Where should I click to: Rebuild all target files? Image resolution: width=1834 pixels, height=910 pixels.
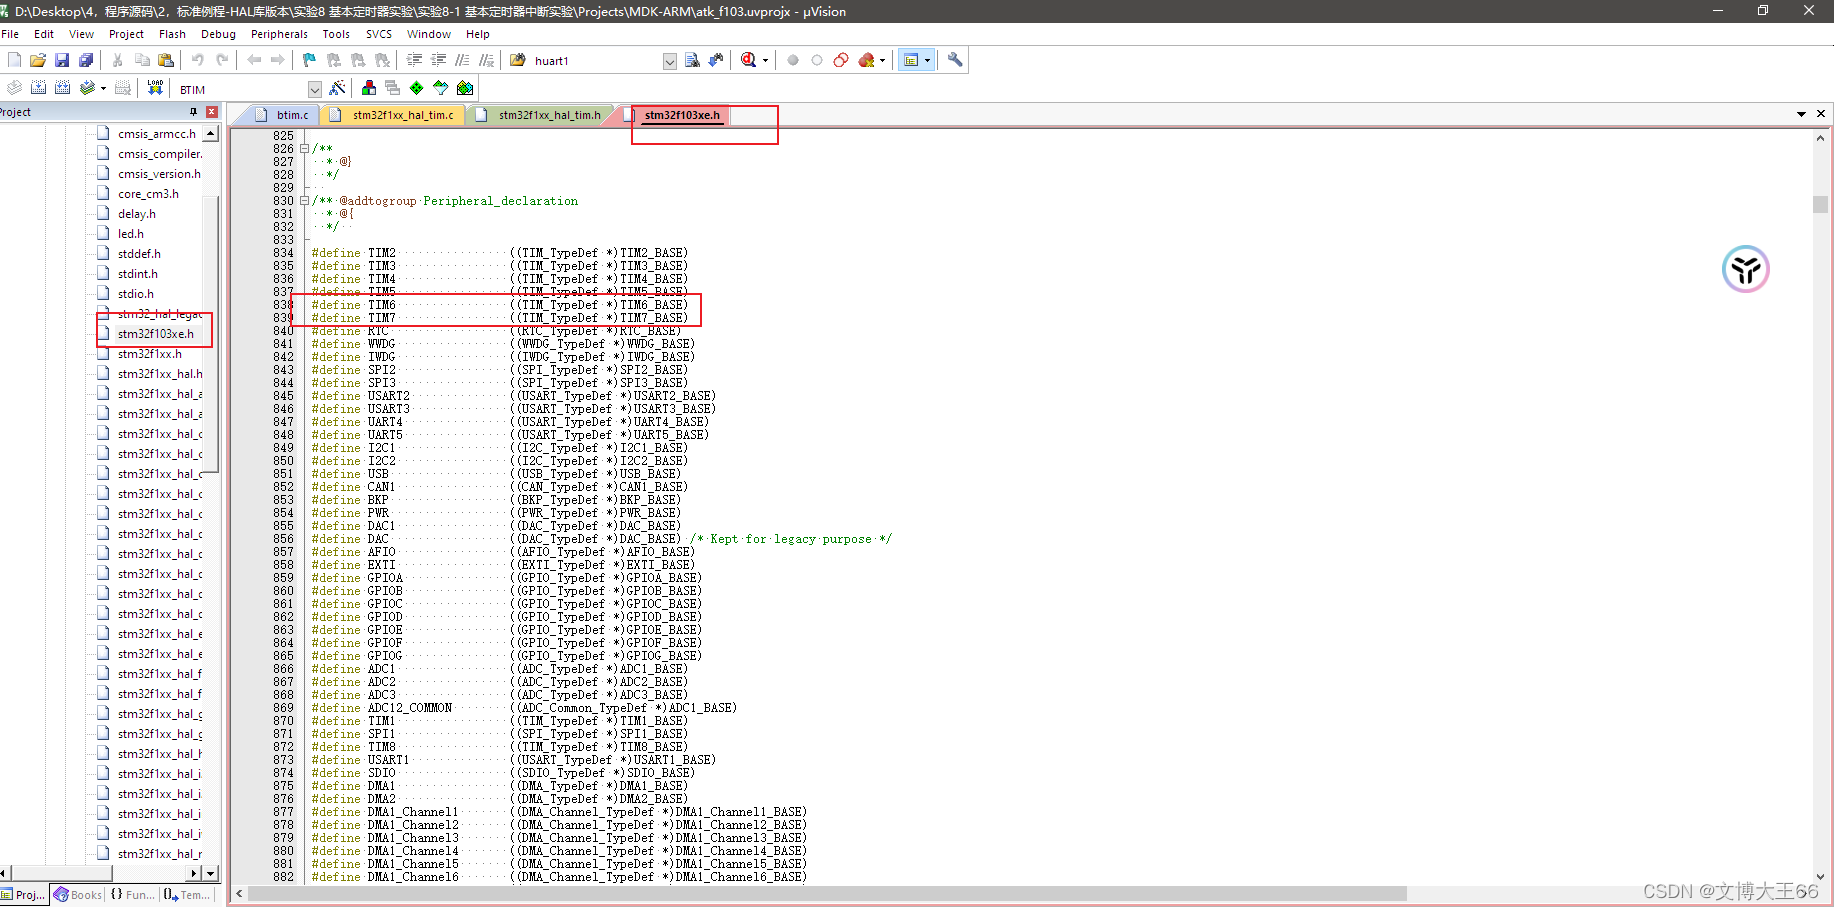(62, 88)
